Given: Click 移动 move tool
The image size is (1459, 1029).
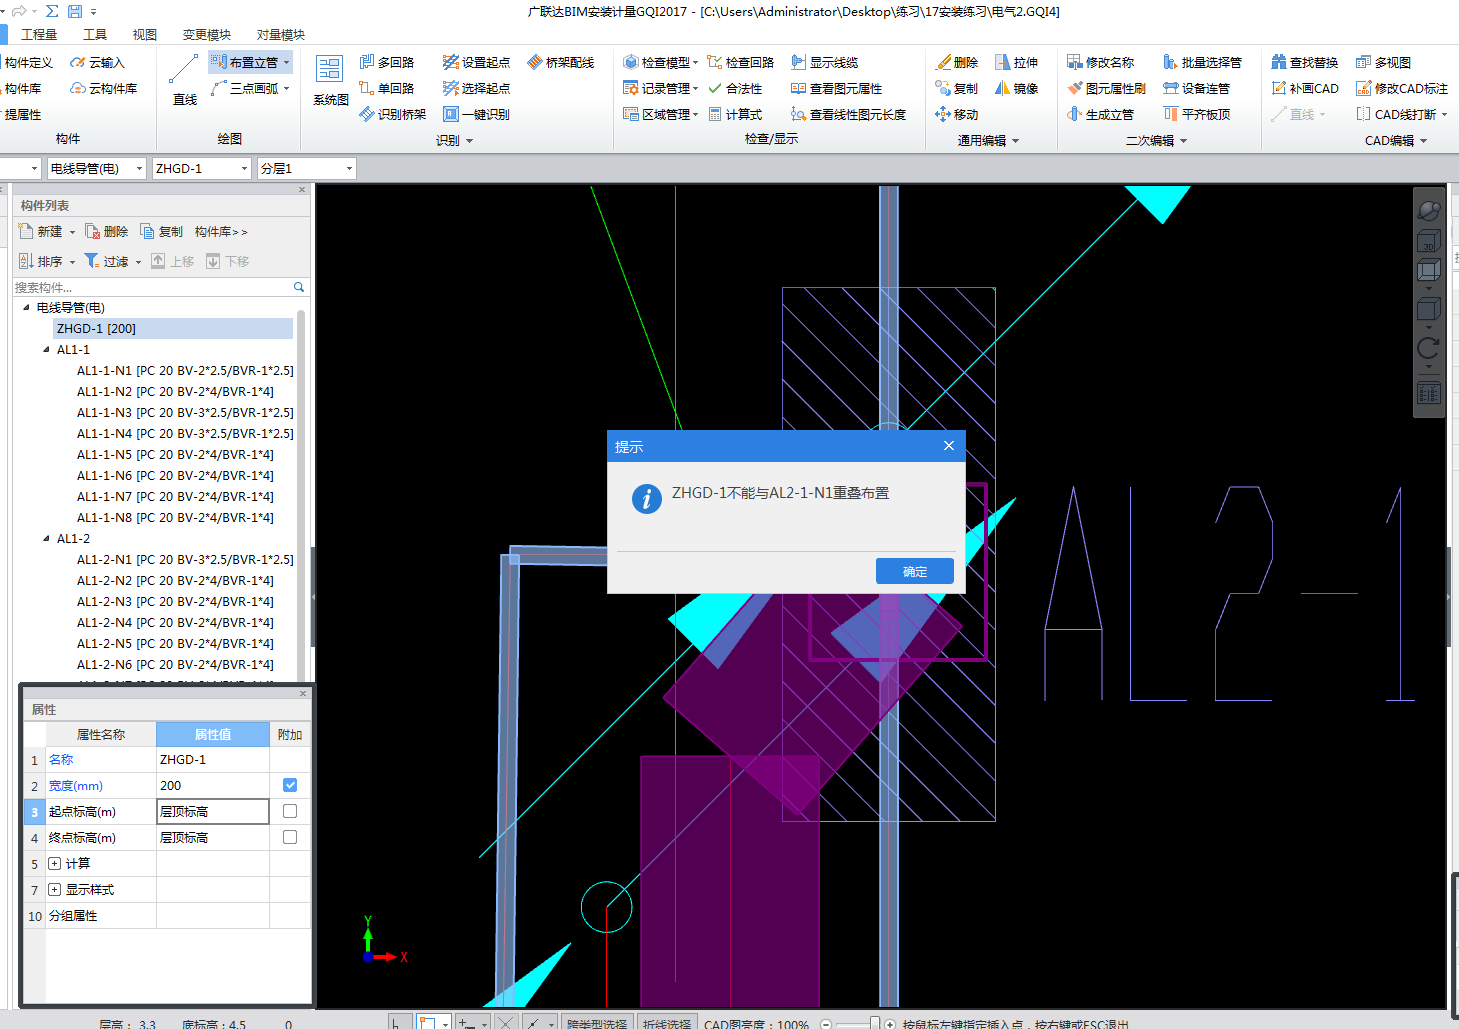Looking at the screenshot, I should (x=957, y=114).
